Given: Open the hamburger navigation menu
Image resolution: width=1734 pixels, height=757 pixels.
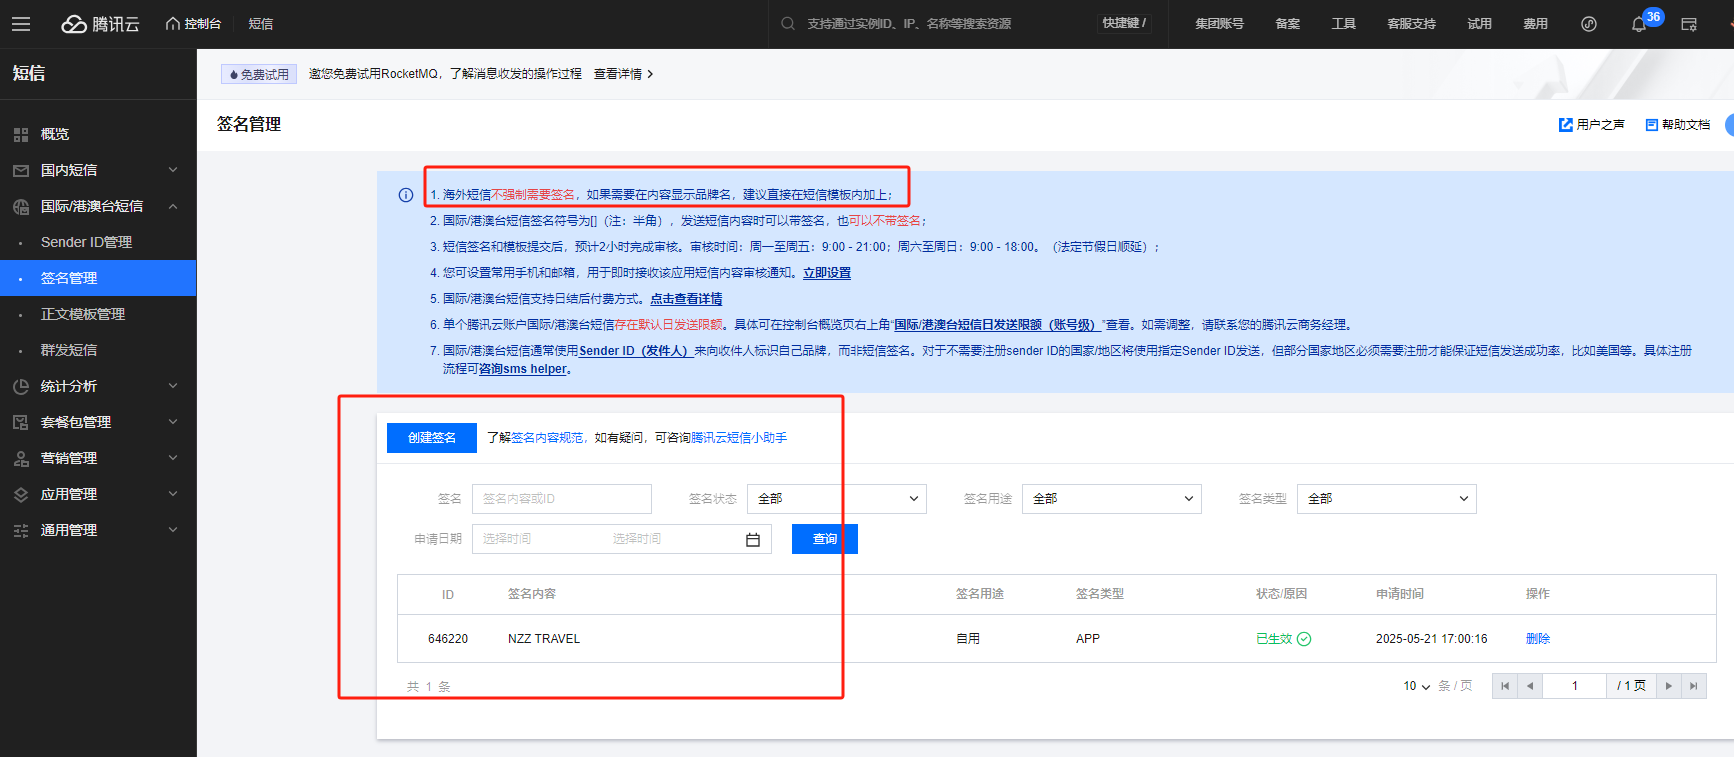Looking at the screenshot, I should pyautogui.click(x=21, y=24).
